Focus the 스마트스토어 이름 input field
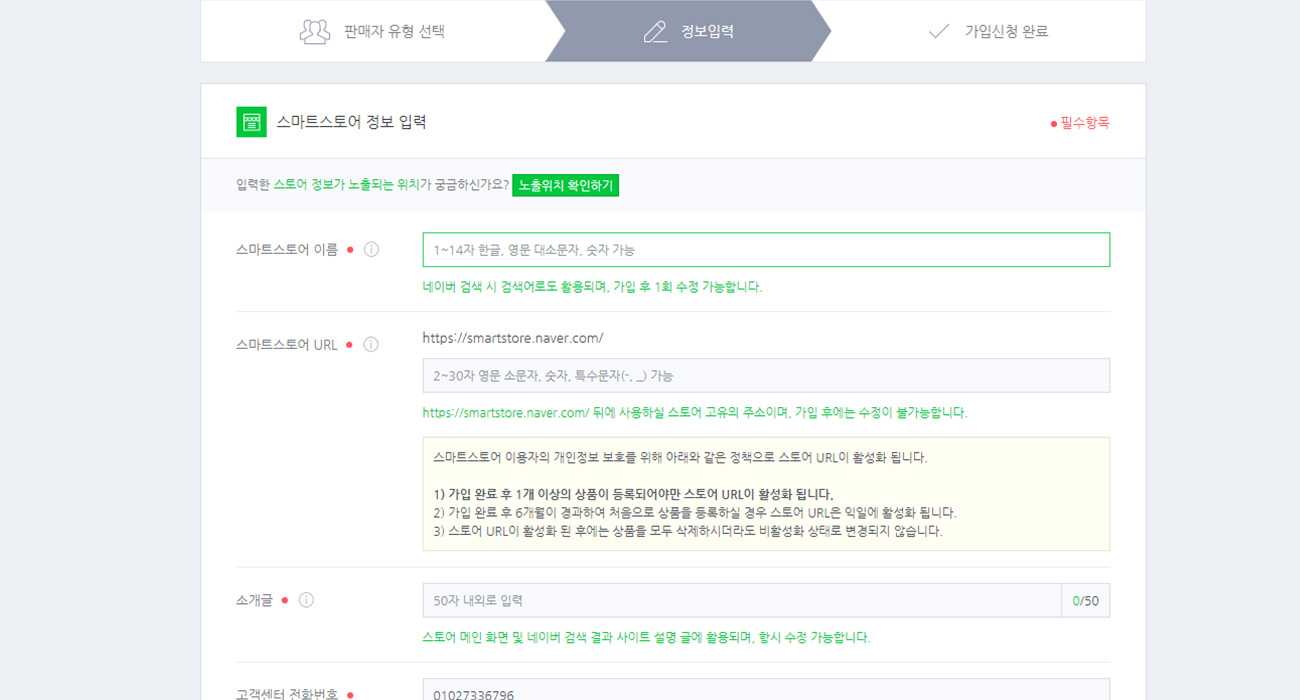The height and width of the screenshot is (700, 1300). 766,250
